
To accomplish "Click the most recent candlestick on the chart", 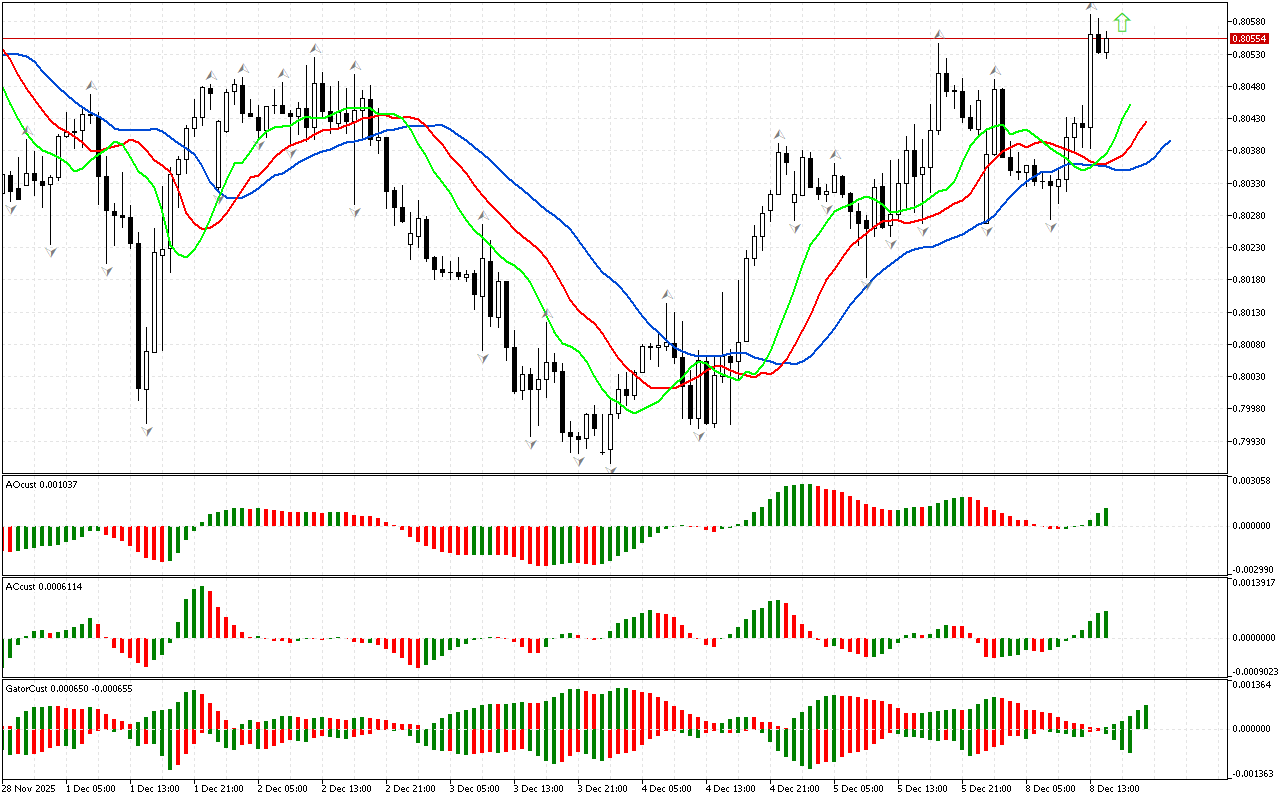I will click(1106, 42).
